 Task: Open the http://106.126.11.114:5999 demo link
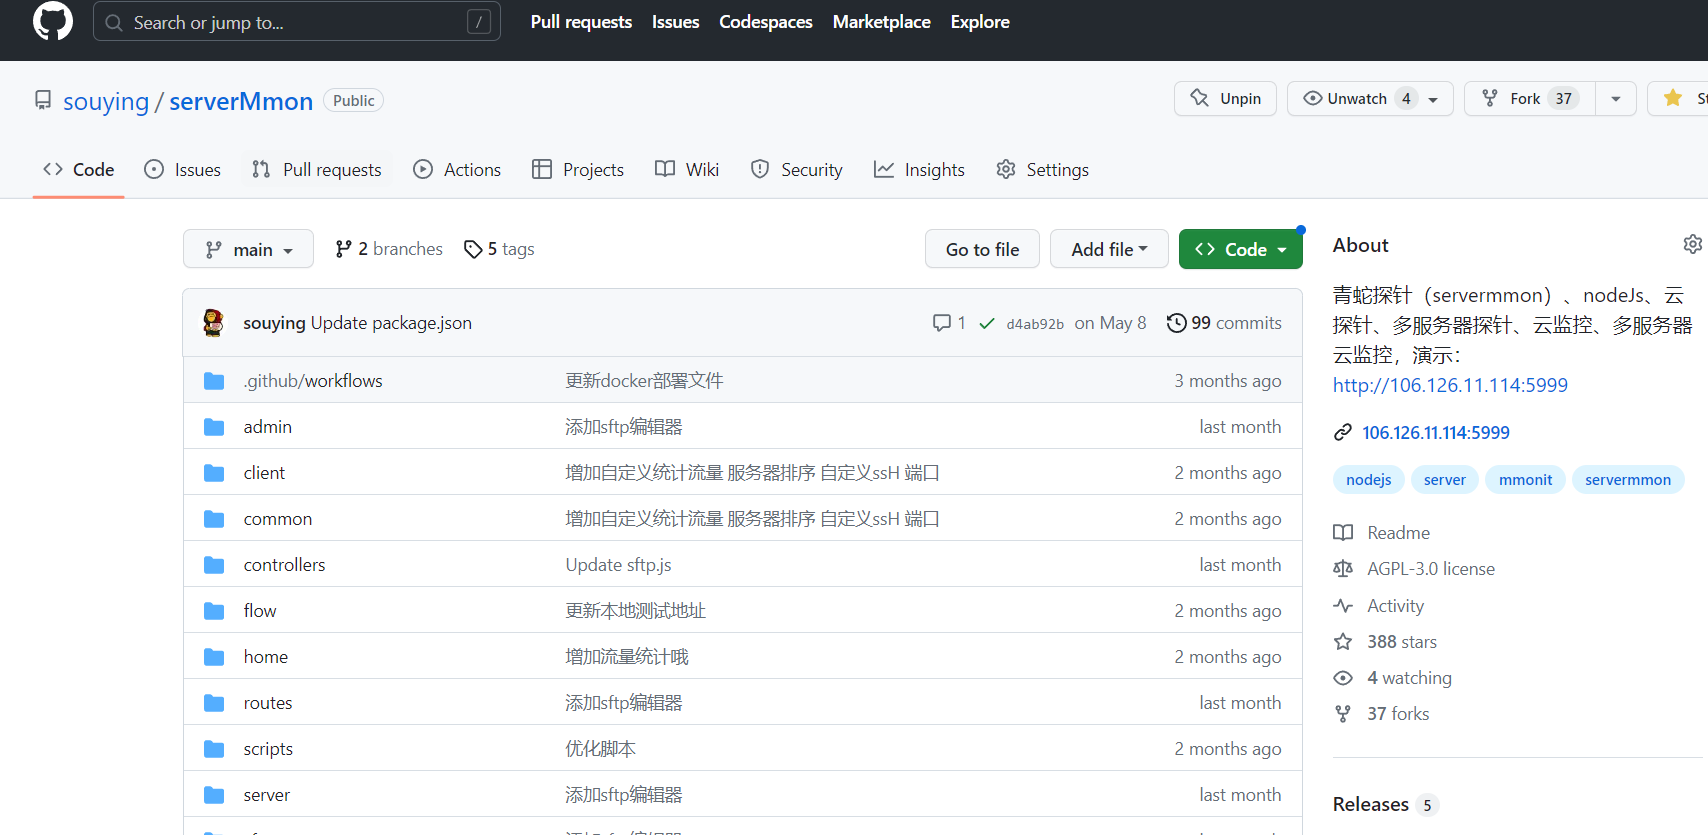[1450, 385]
